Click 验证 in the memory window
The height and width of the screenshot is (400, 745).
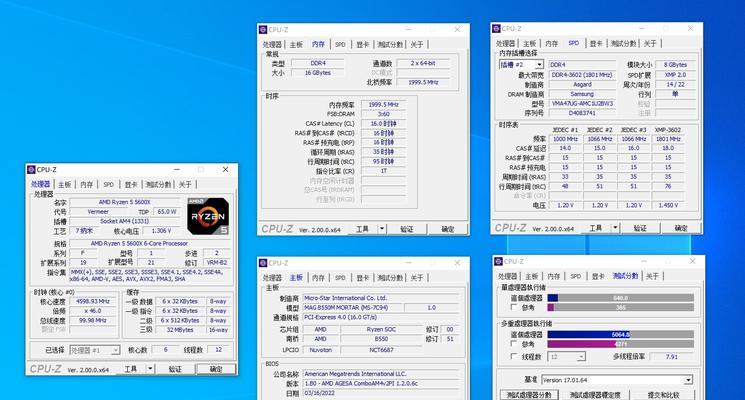[407, 229]
